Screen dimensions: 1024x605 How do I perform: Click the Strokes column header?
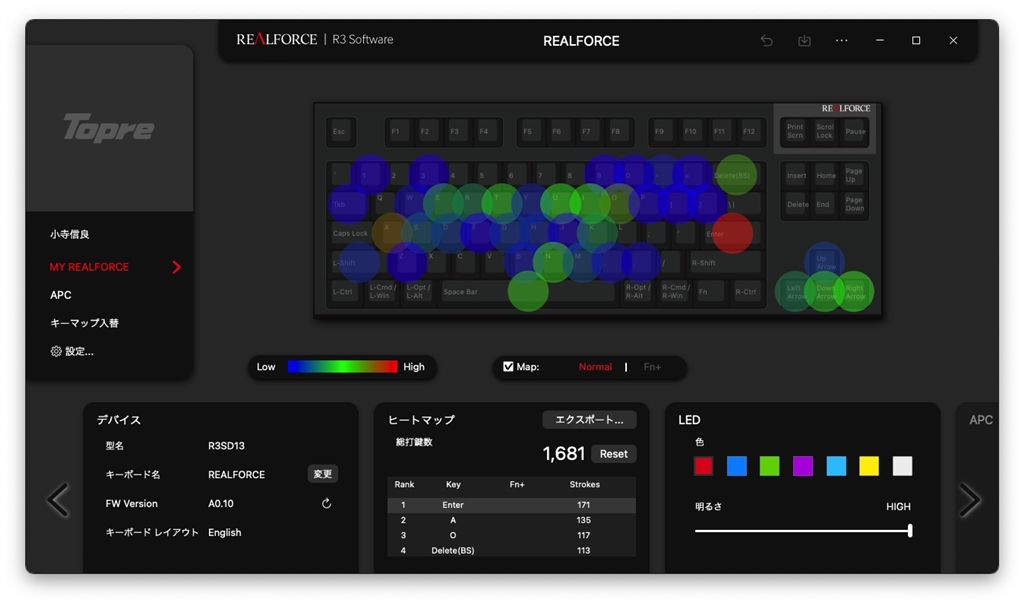click(x=584, y=484)
